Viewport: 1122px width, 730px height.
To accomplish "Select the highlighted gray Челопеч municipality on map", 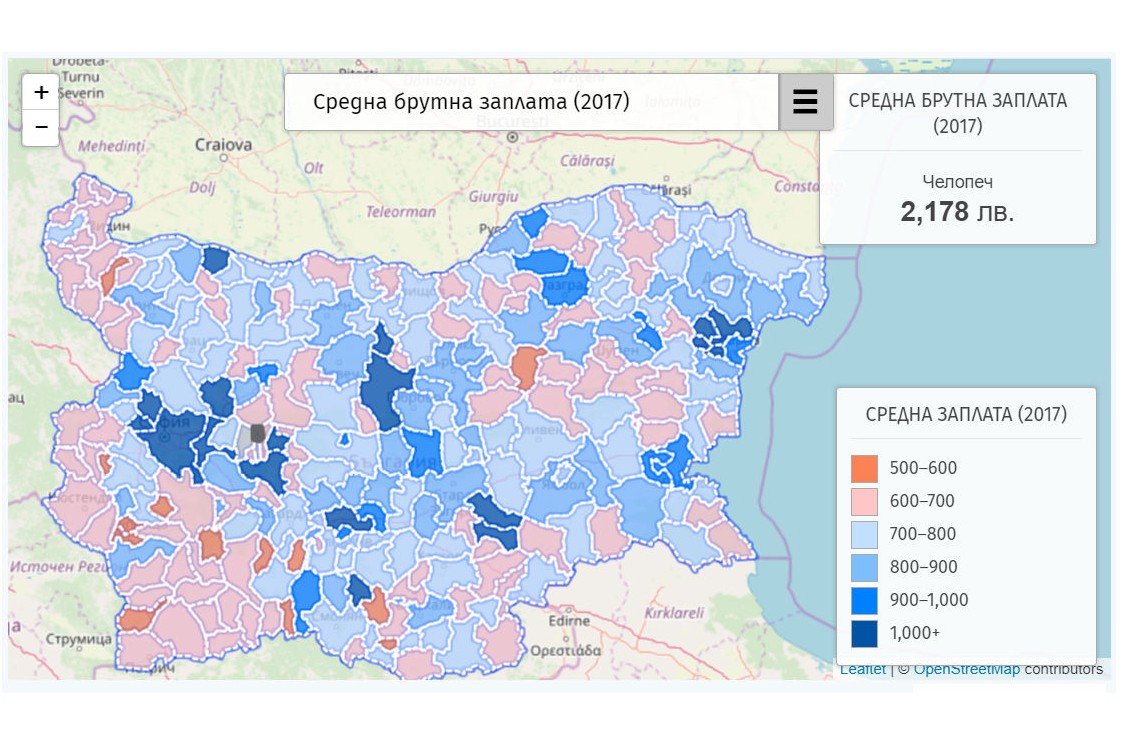I will (x=257, y=433).
